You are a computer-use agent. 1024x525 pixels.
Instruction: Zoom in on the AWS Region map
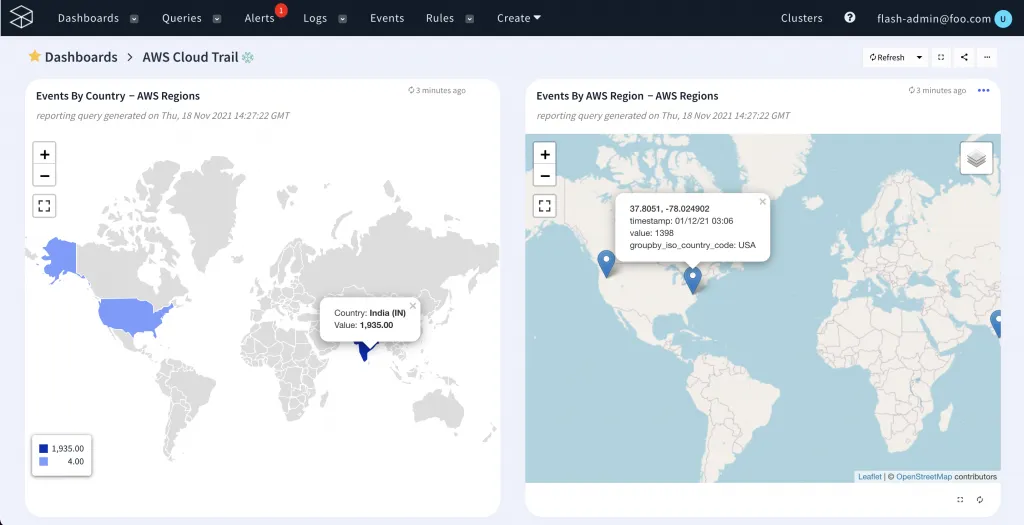pos(544,154)
